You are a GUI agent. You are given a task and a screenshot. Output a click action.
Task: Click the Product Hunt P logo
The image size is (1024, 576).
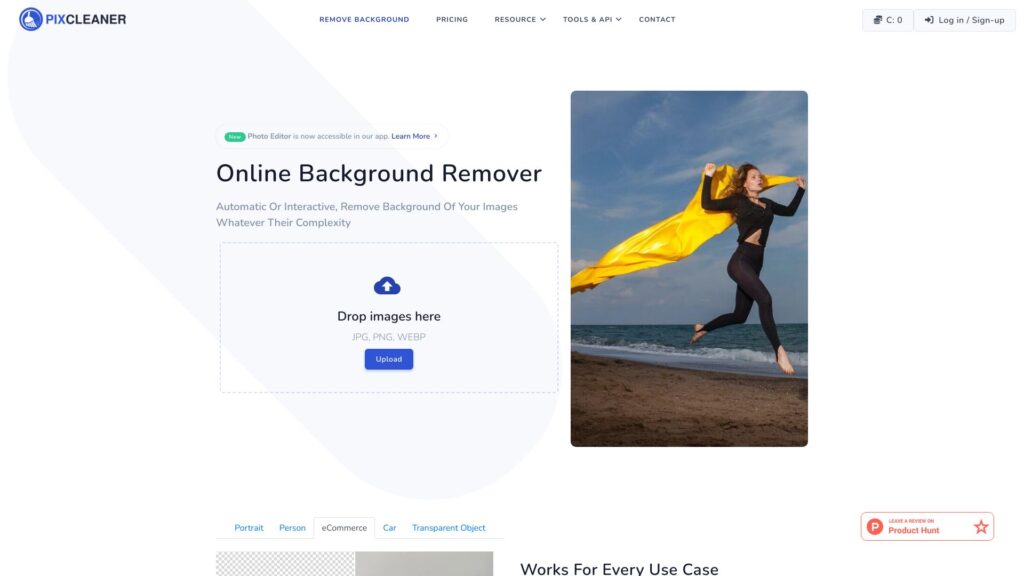875,526
